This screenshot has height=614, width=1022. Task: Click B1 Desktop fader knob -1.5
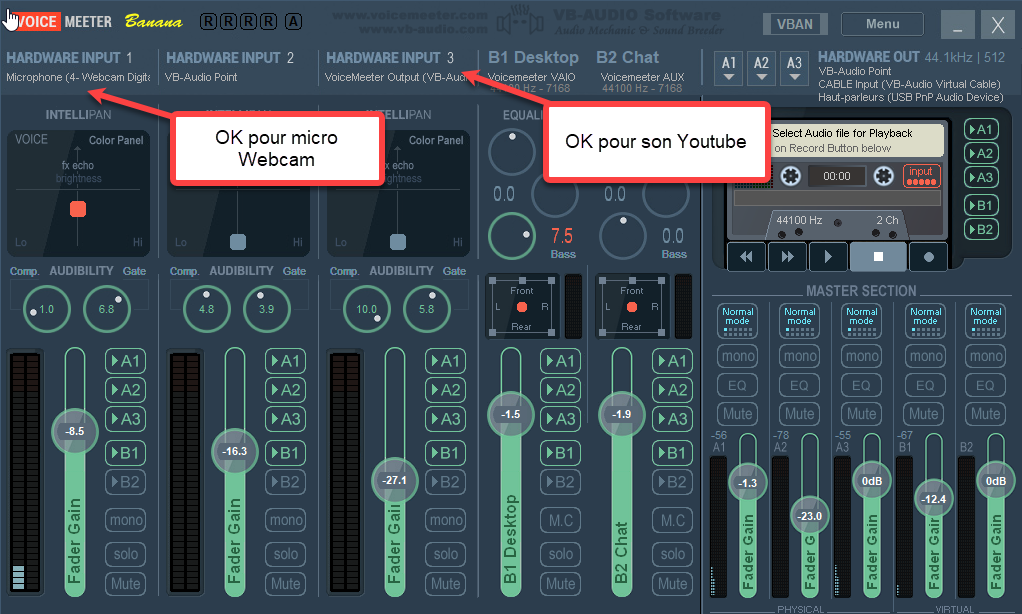[x=510, y=415]
